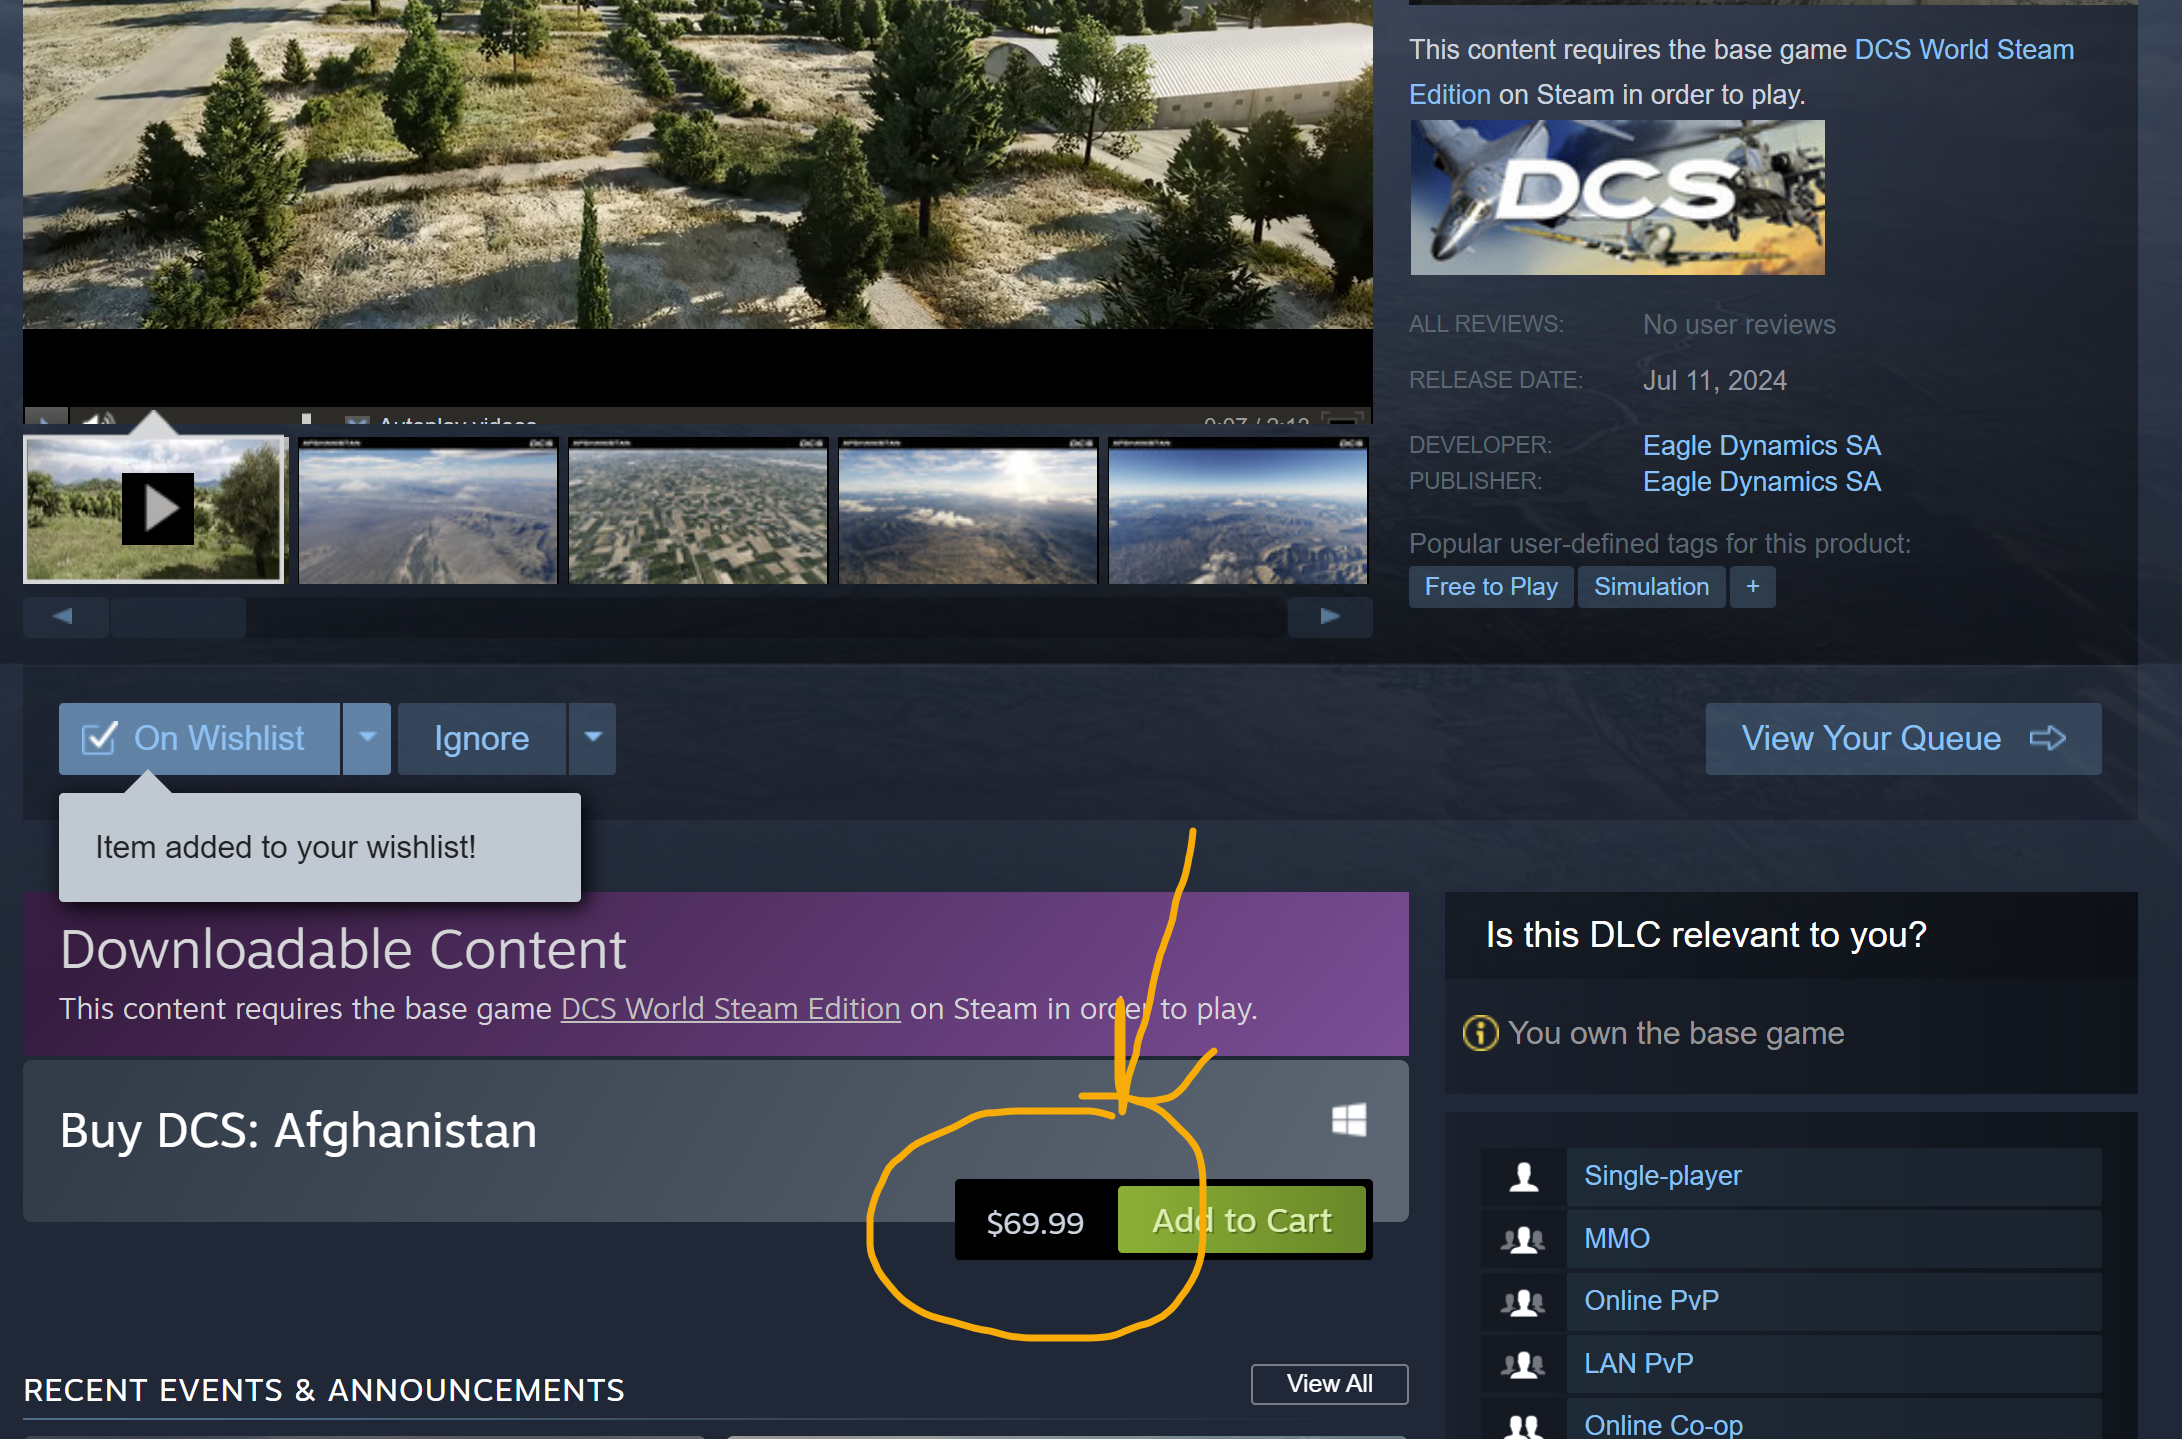Viewport: 2182px width, 1439px height.
Task: Click the Ignore button
Action: pos(482,739)
